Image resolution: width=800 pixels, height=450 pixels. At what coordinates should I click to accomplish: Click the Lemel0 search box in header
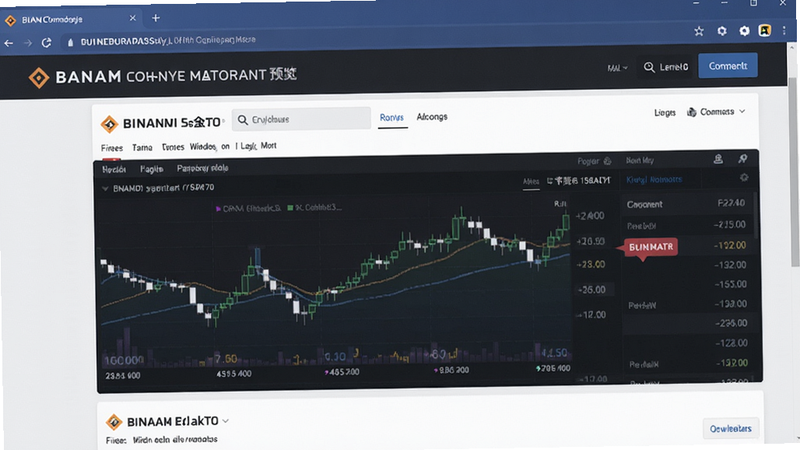click(x=665, y=67)
